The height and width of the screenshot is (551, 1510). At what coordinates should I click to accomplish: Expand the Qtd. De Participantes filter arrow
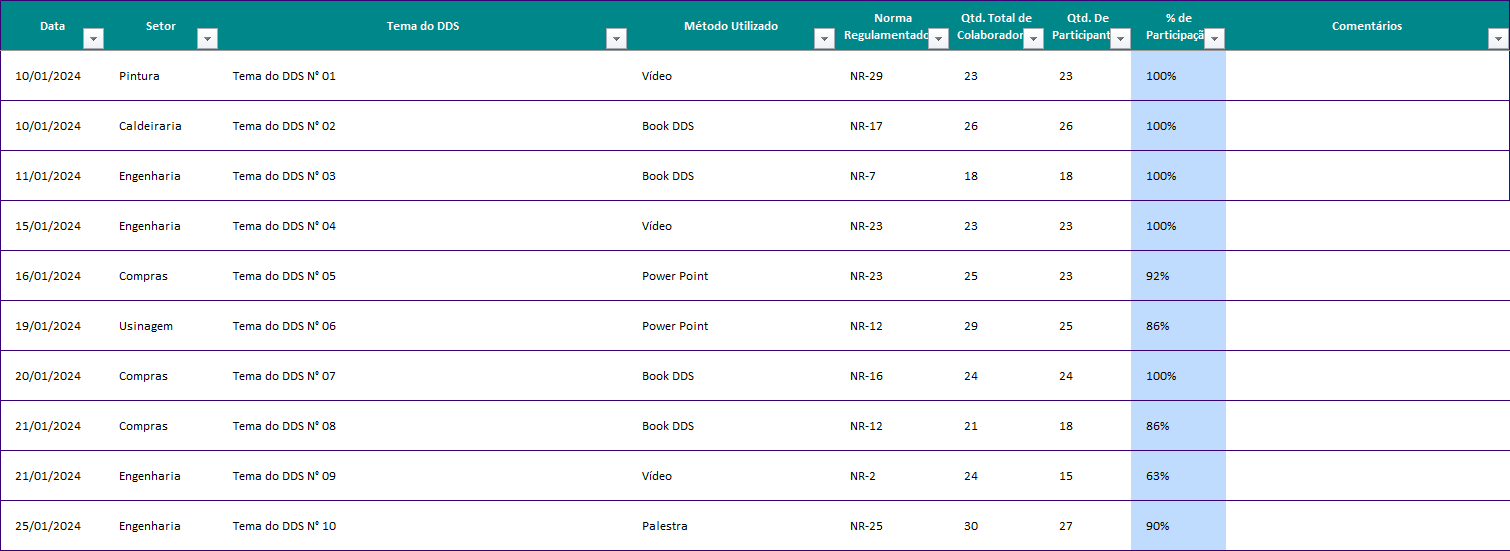tap(1120, 39)
